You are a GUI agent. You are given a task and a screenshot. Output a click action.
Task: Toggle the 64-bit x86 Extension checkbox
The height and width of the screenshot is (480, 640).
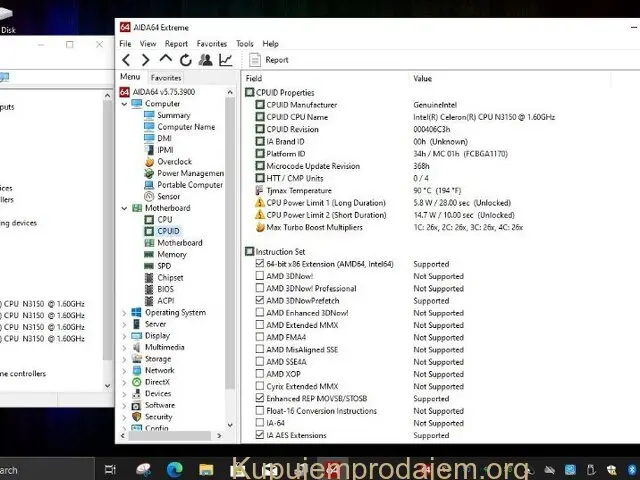(260, 264)
